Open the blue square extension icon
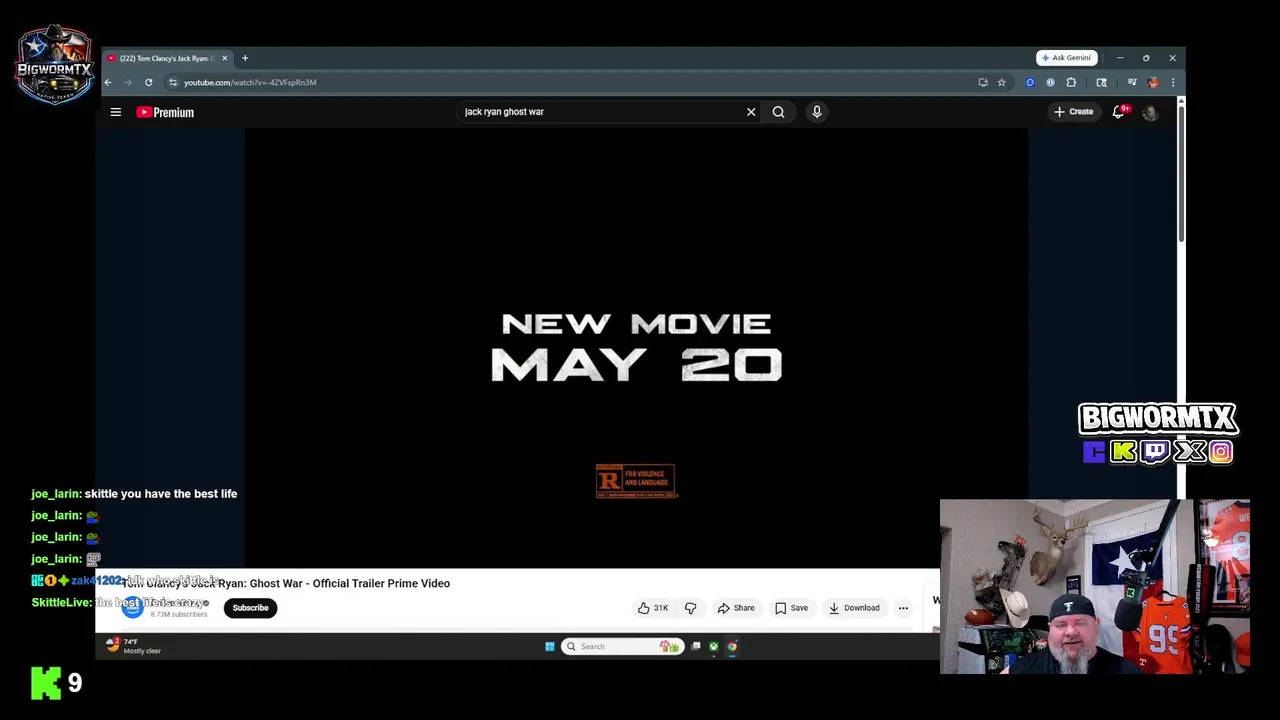 point(1030,82)
